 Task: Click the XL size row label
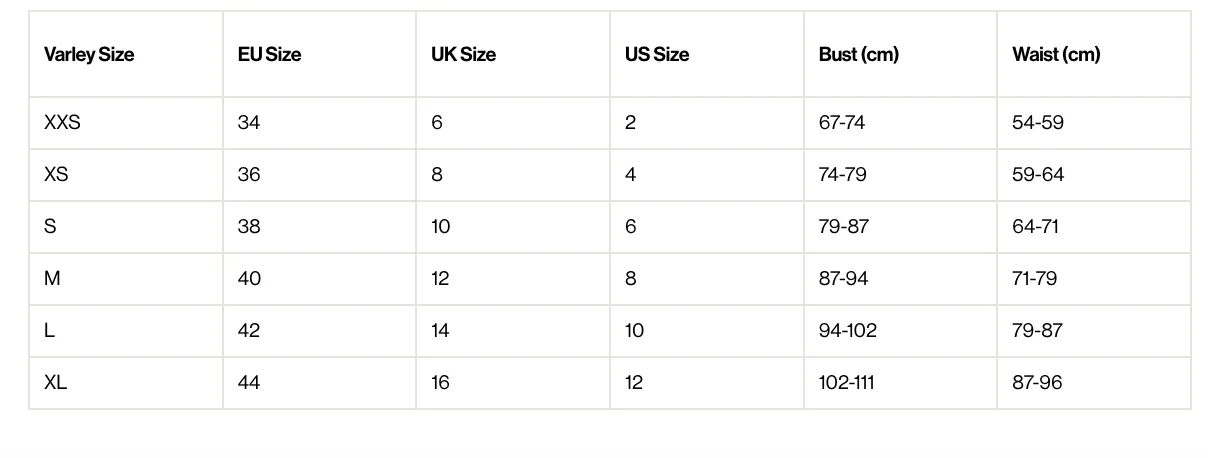pos(126,383)
